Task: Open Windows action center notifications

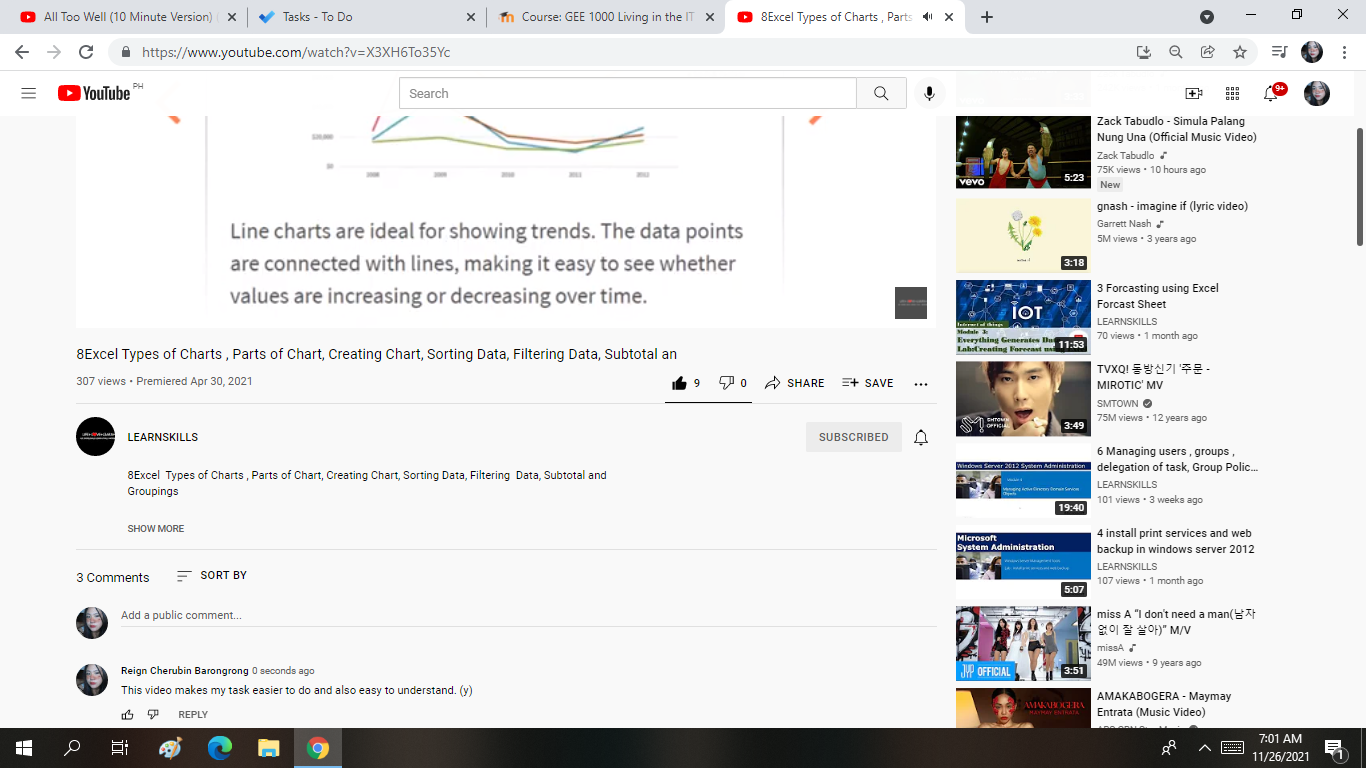Action: tap(1333, 747)
